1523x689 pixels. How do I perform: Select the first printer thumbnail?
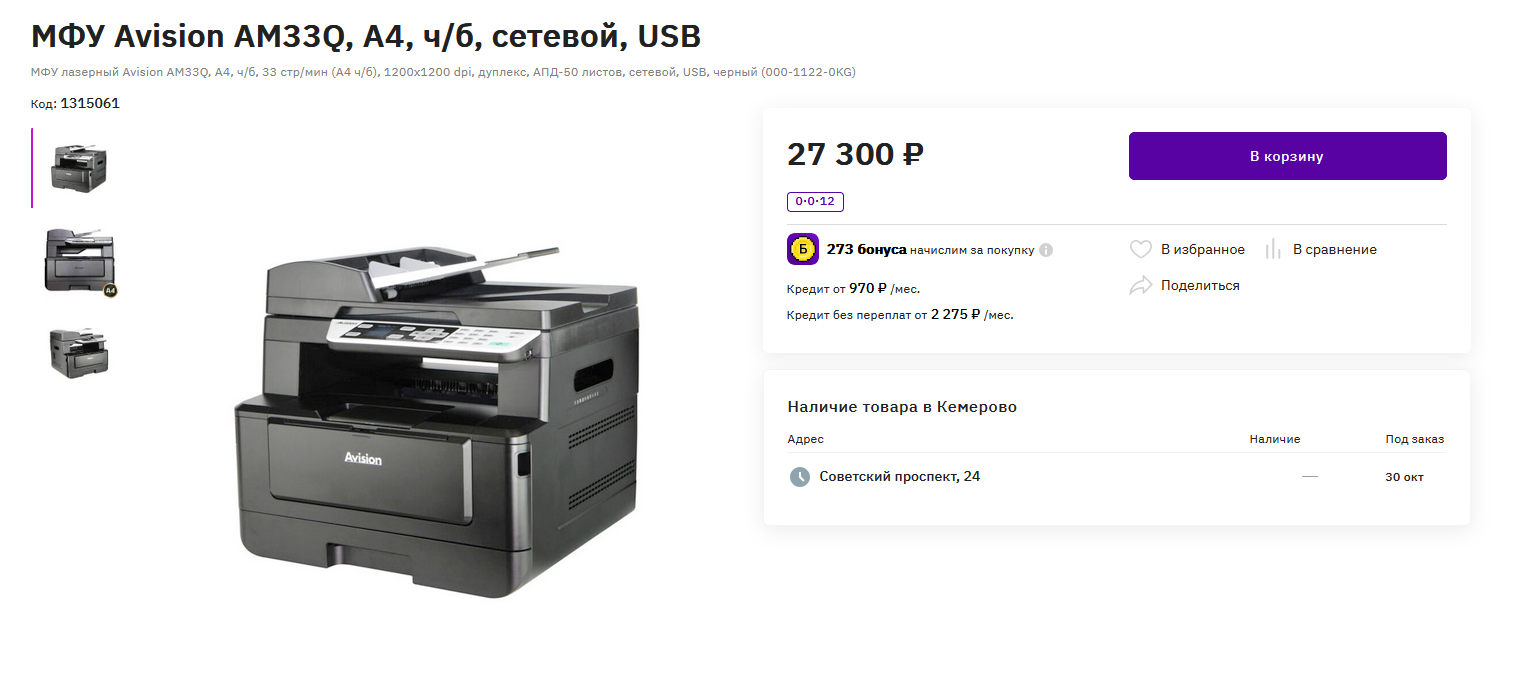pos(79,168)
